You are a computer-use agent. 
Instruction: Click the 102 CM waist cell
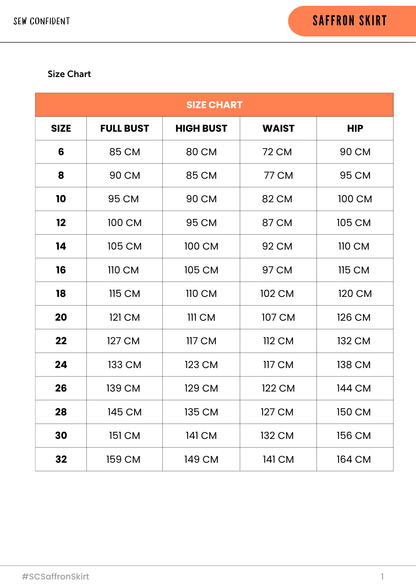coord(277,294)
